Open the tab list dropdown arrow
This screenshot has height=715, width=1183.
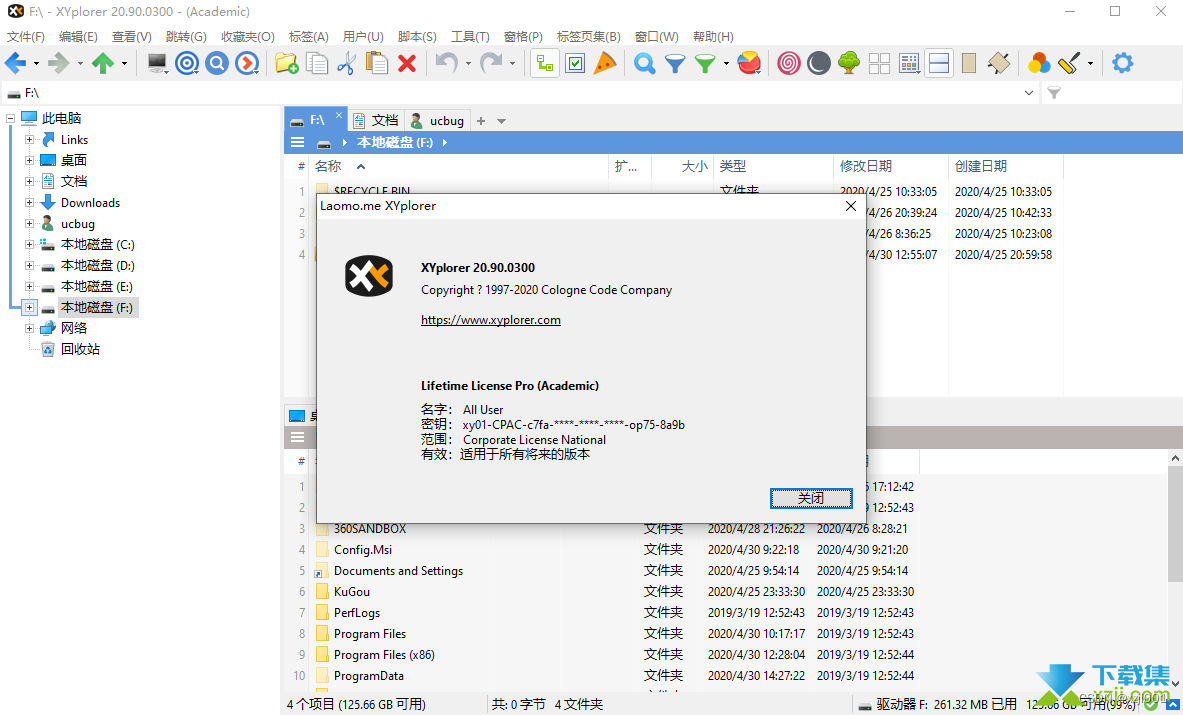coord(501,121)
